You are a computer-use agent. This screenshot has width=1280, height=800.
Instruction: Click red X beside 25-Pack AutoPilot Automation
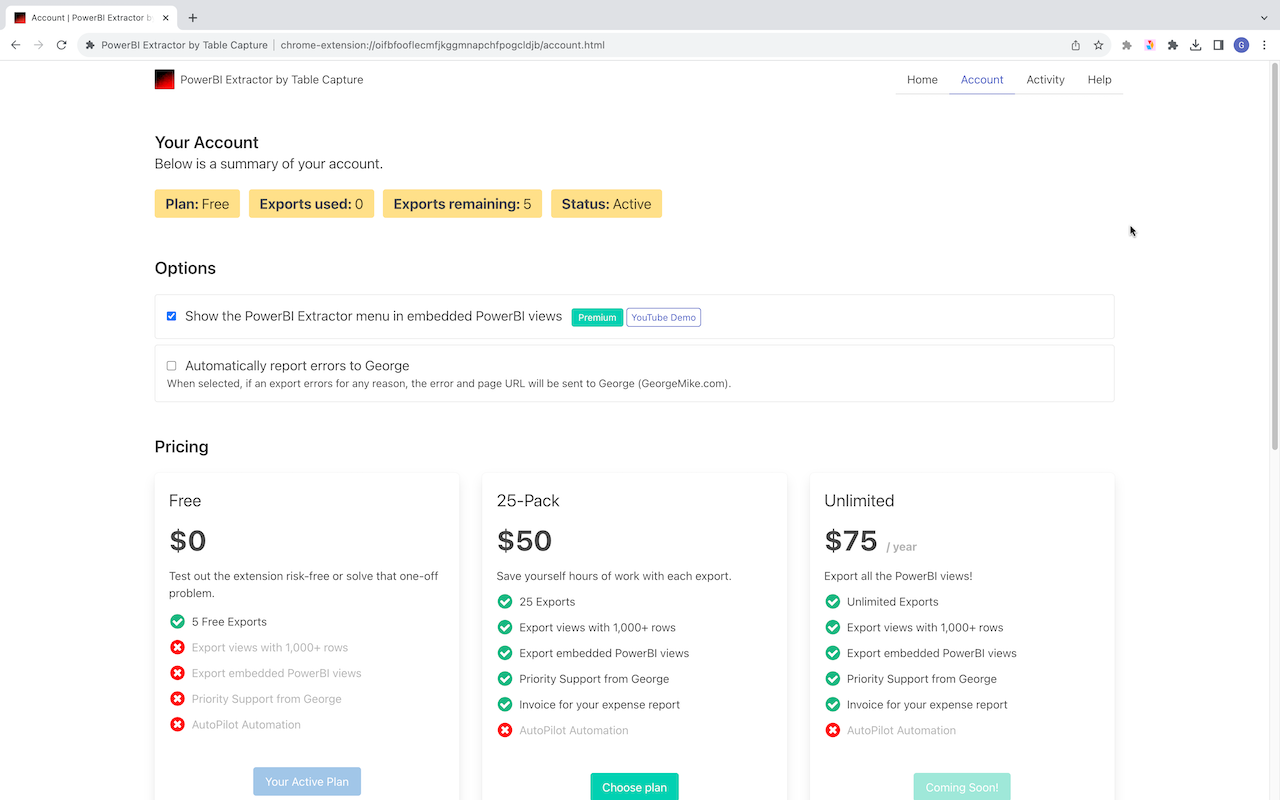[505, 730]
